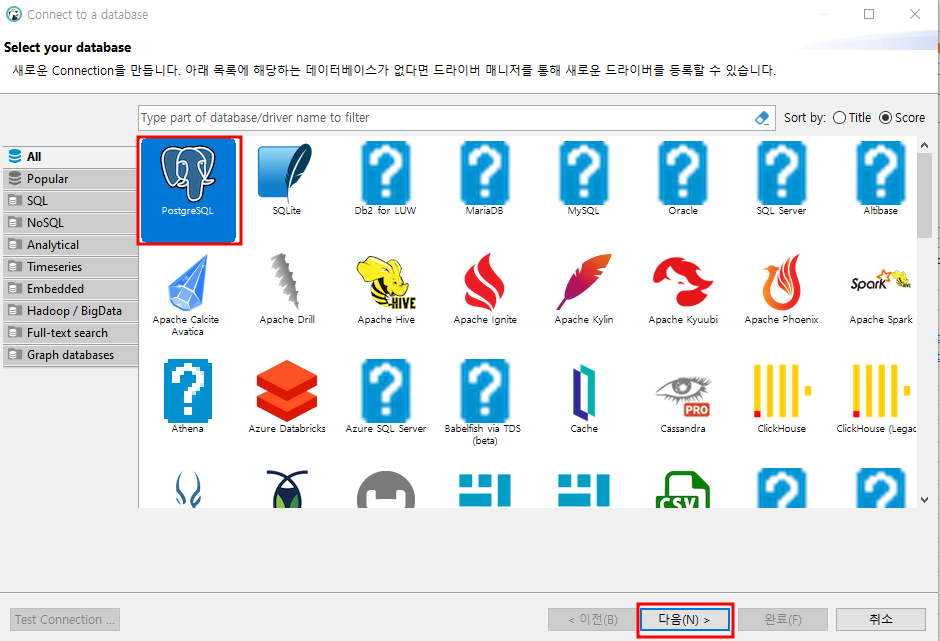Switch to the Embedded category
Viewport: 940px width, 641px height.
(x=70, y=288)
